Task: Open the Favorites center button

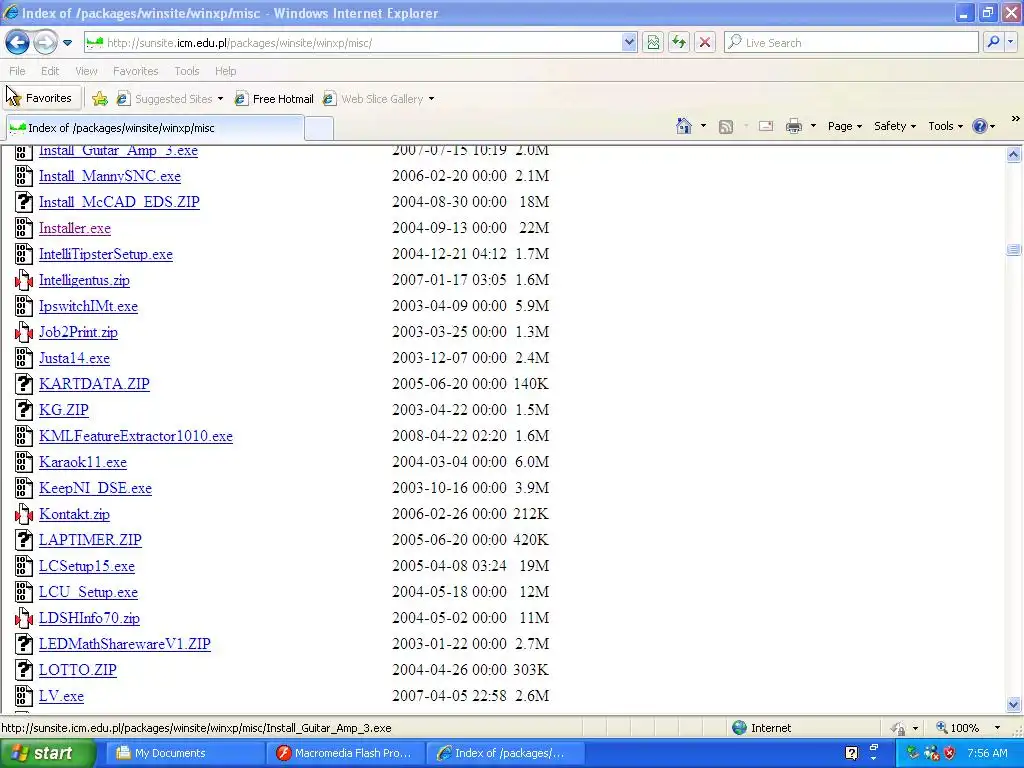Action: 40,98
